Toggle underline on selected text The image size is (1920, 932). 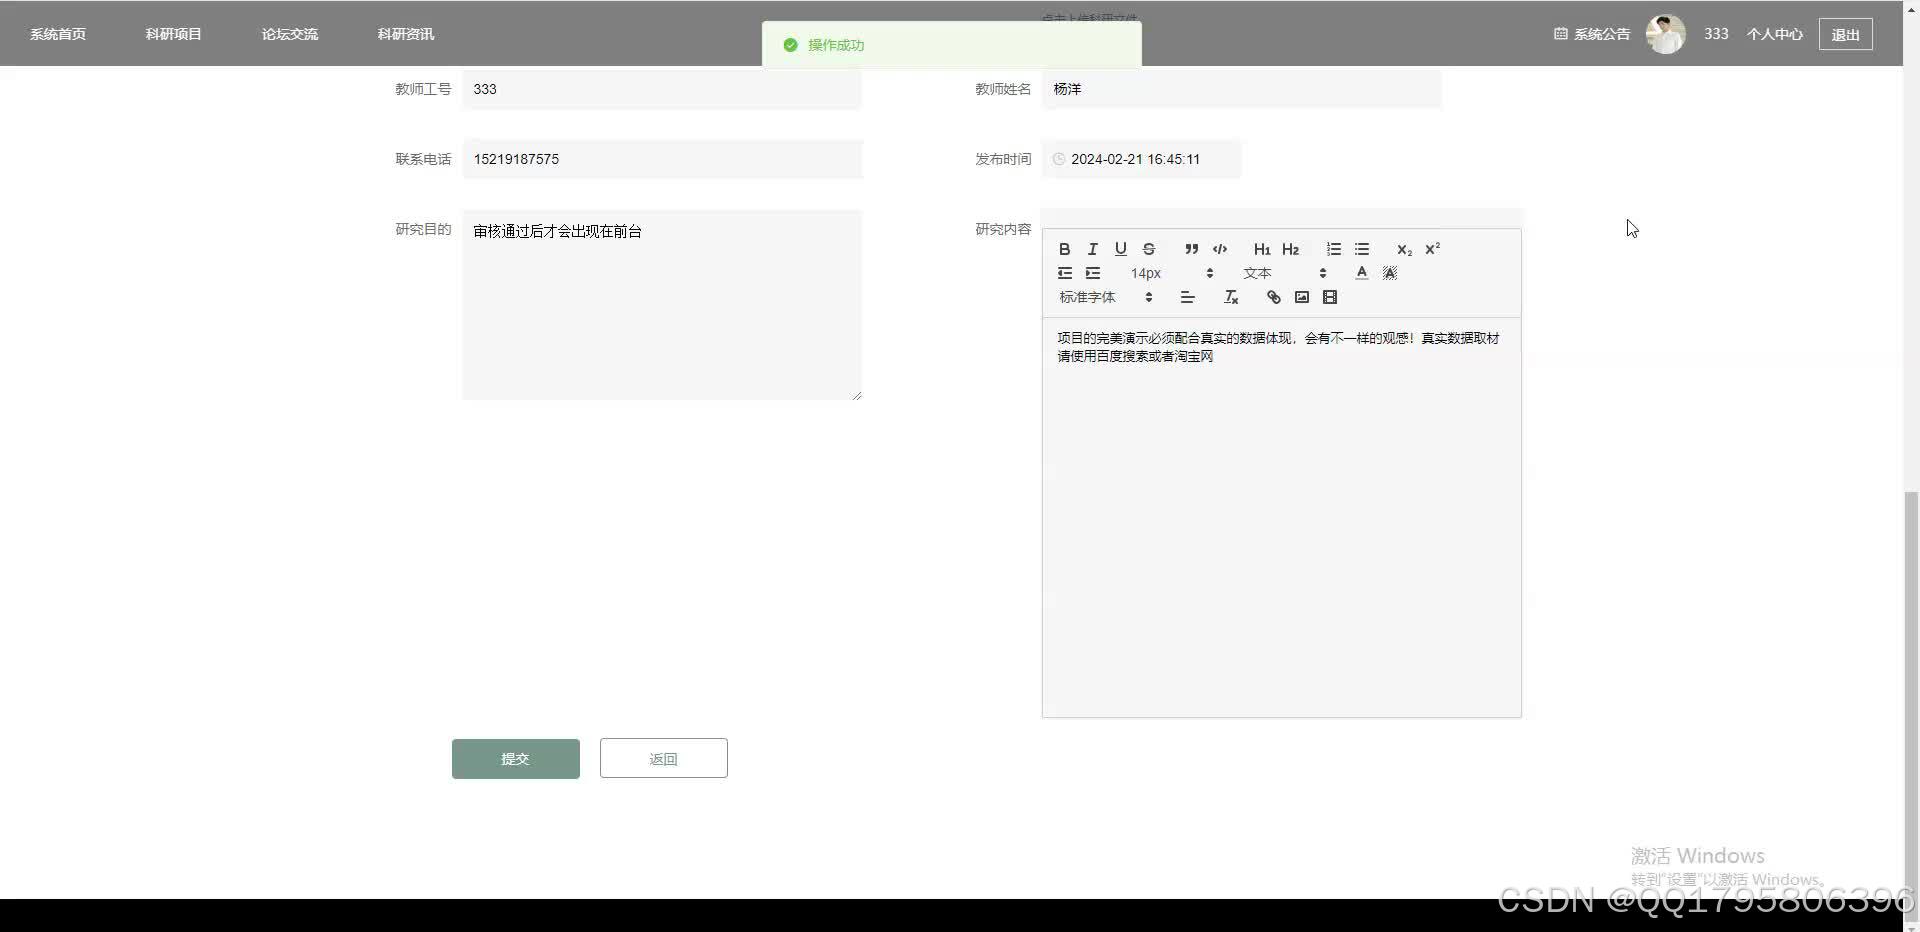1120,249
